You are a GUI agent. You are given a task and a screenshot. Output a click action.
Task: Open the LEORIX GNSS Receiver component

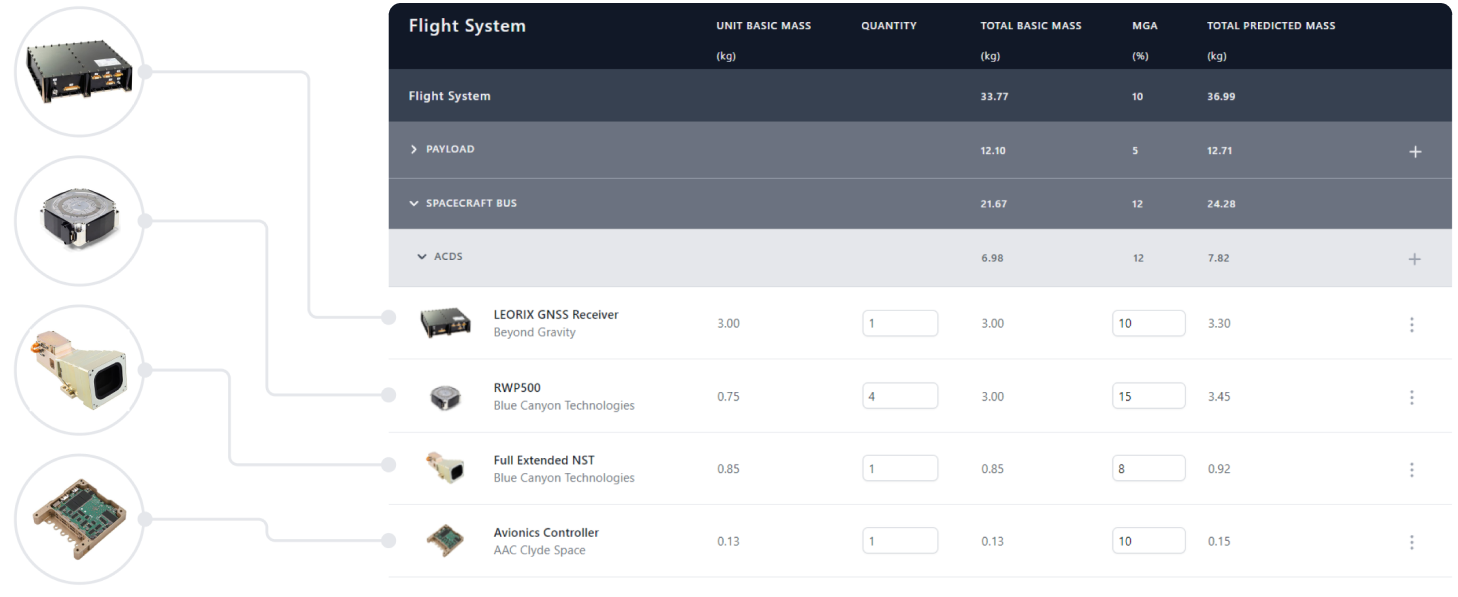pyautogui.click(x=556, y=314)
